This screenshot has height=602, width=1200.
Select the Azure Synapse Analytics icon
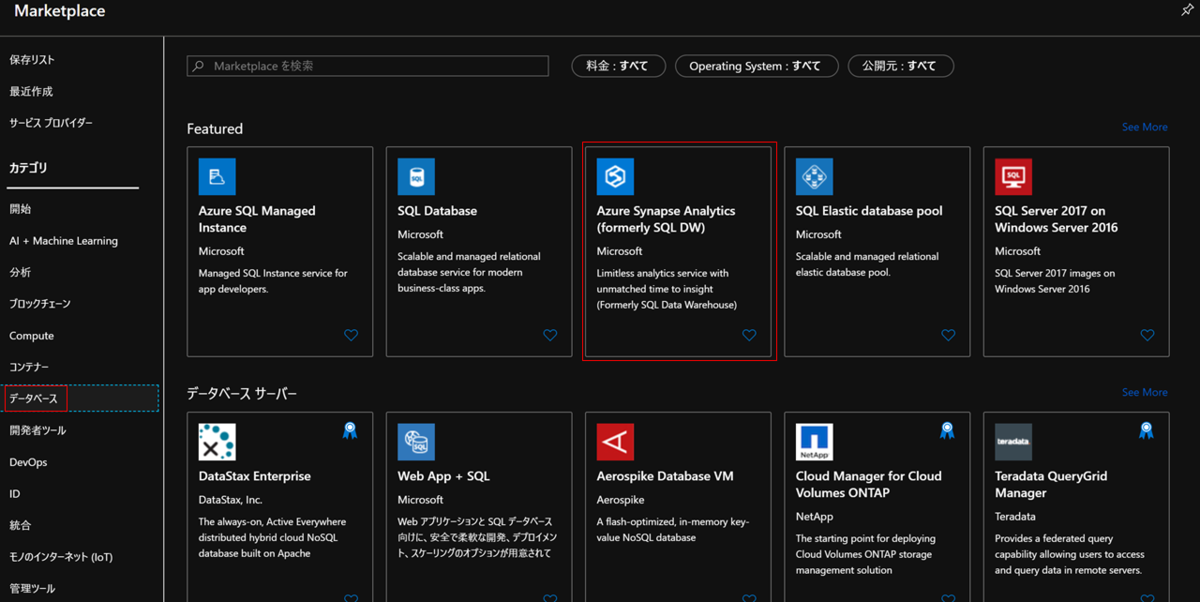(x=615, y=177)
